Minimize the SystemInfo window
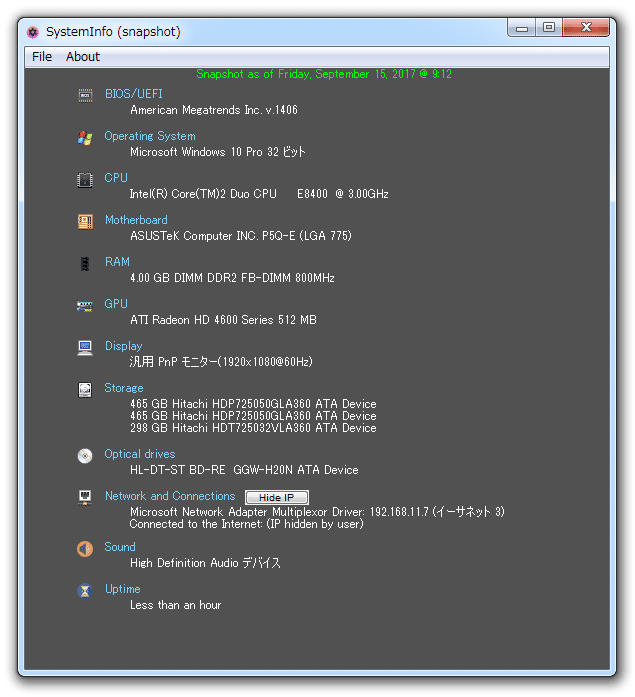The width and height of the screenshot is (635, 697). coord(522,28)
